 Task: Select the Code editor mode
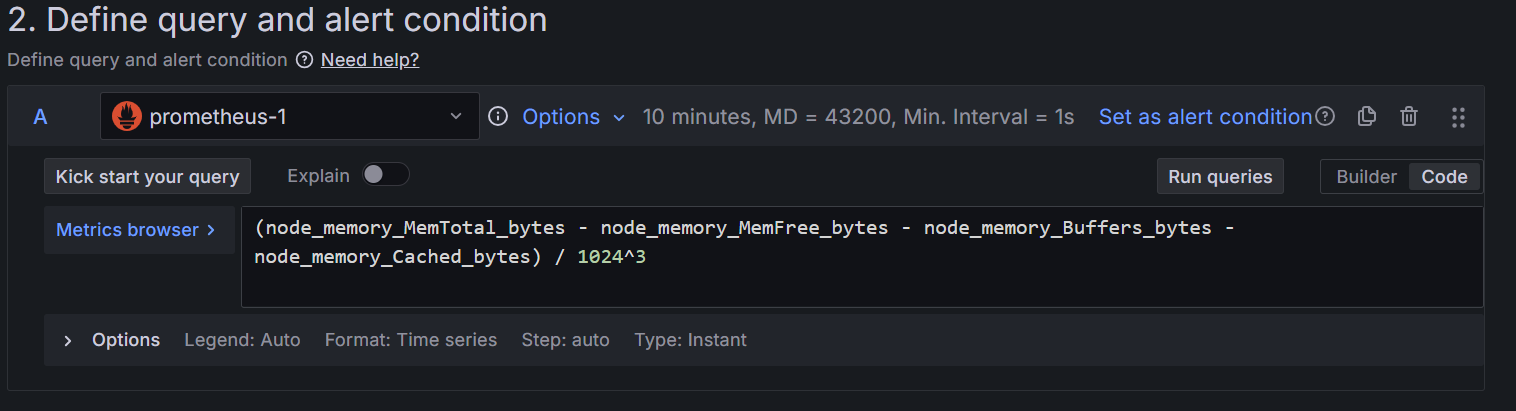click(1444, 177)
